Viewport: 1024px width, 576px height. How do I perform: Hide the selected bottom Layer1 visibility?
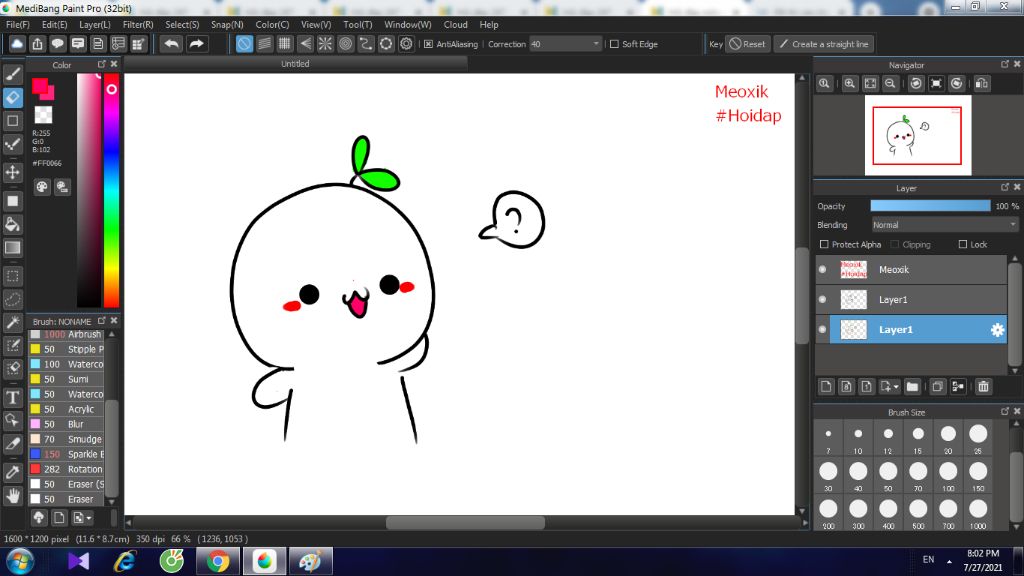click(x=823, y=330)
